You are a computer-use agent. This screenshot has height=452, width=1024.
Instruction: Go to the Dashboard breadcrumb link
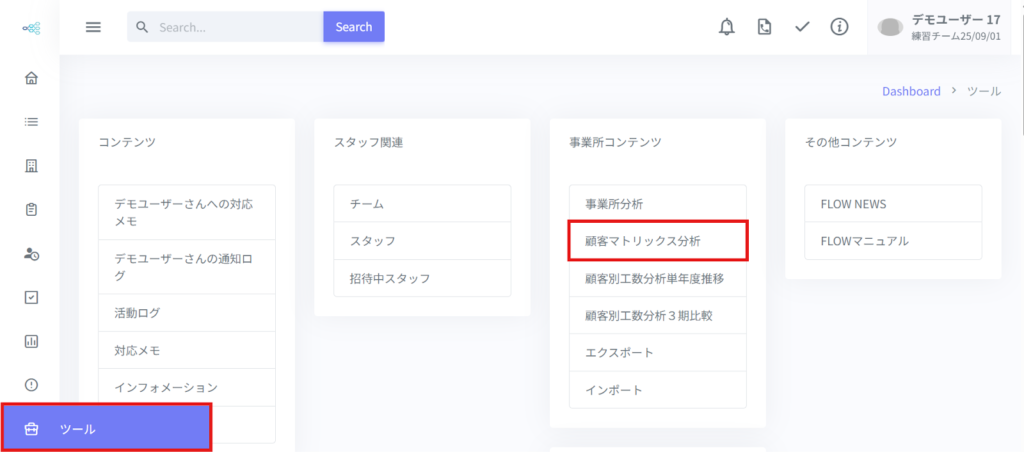pyautogui.click(x=911, y=91)
